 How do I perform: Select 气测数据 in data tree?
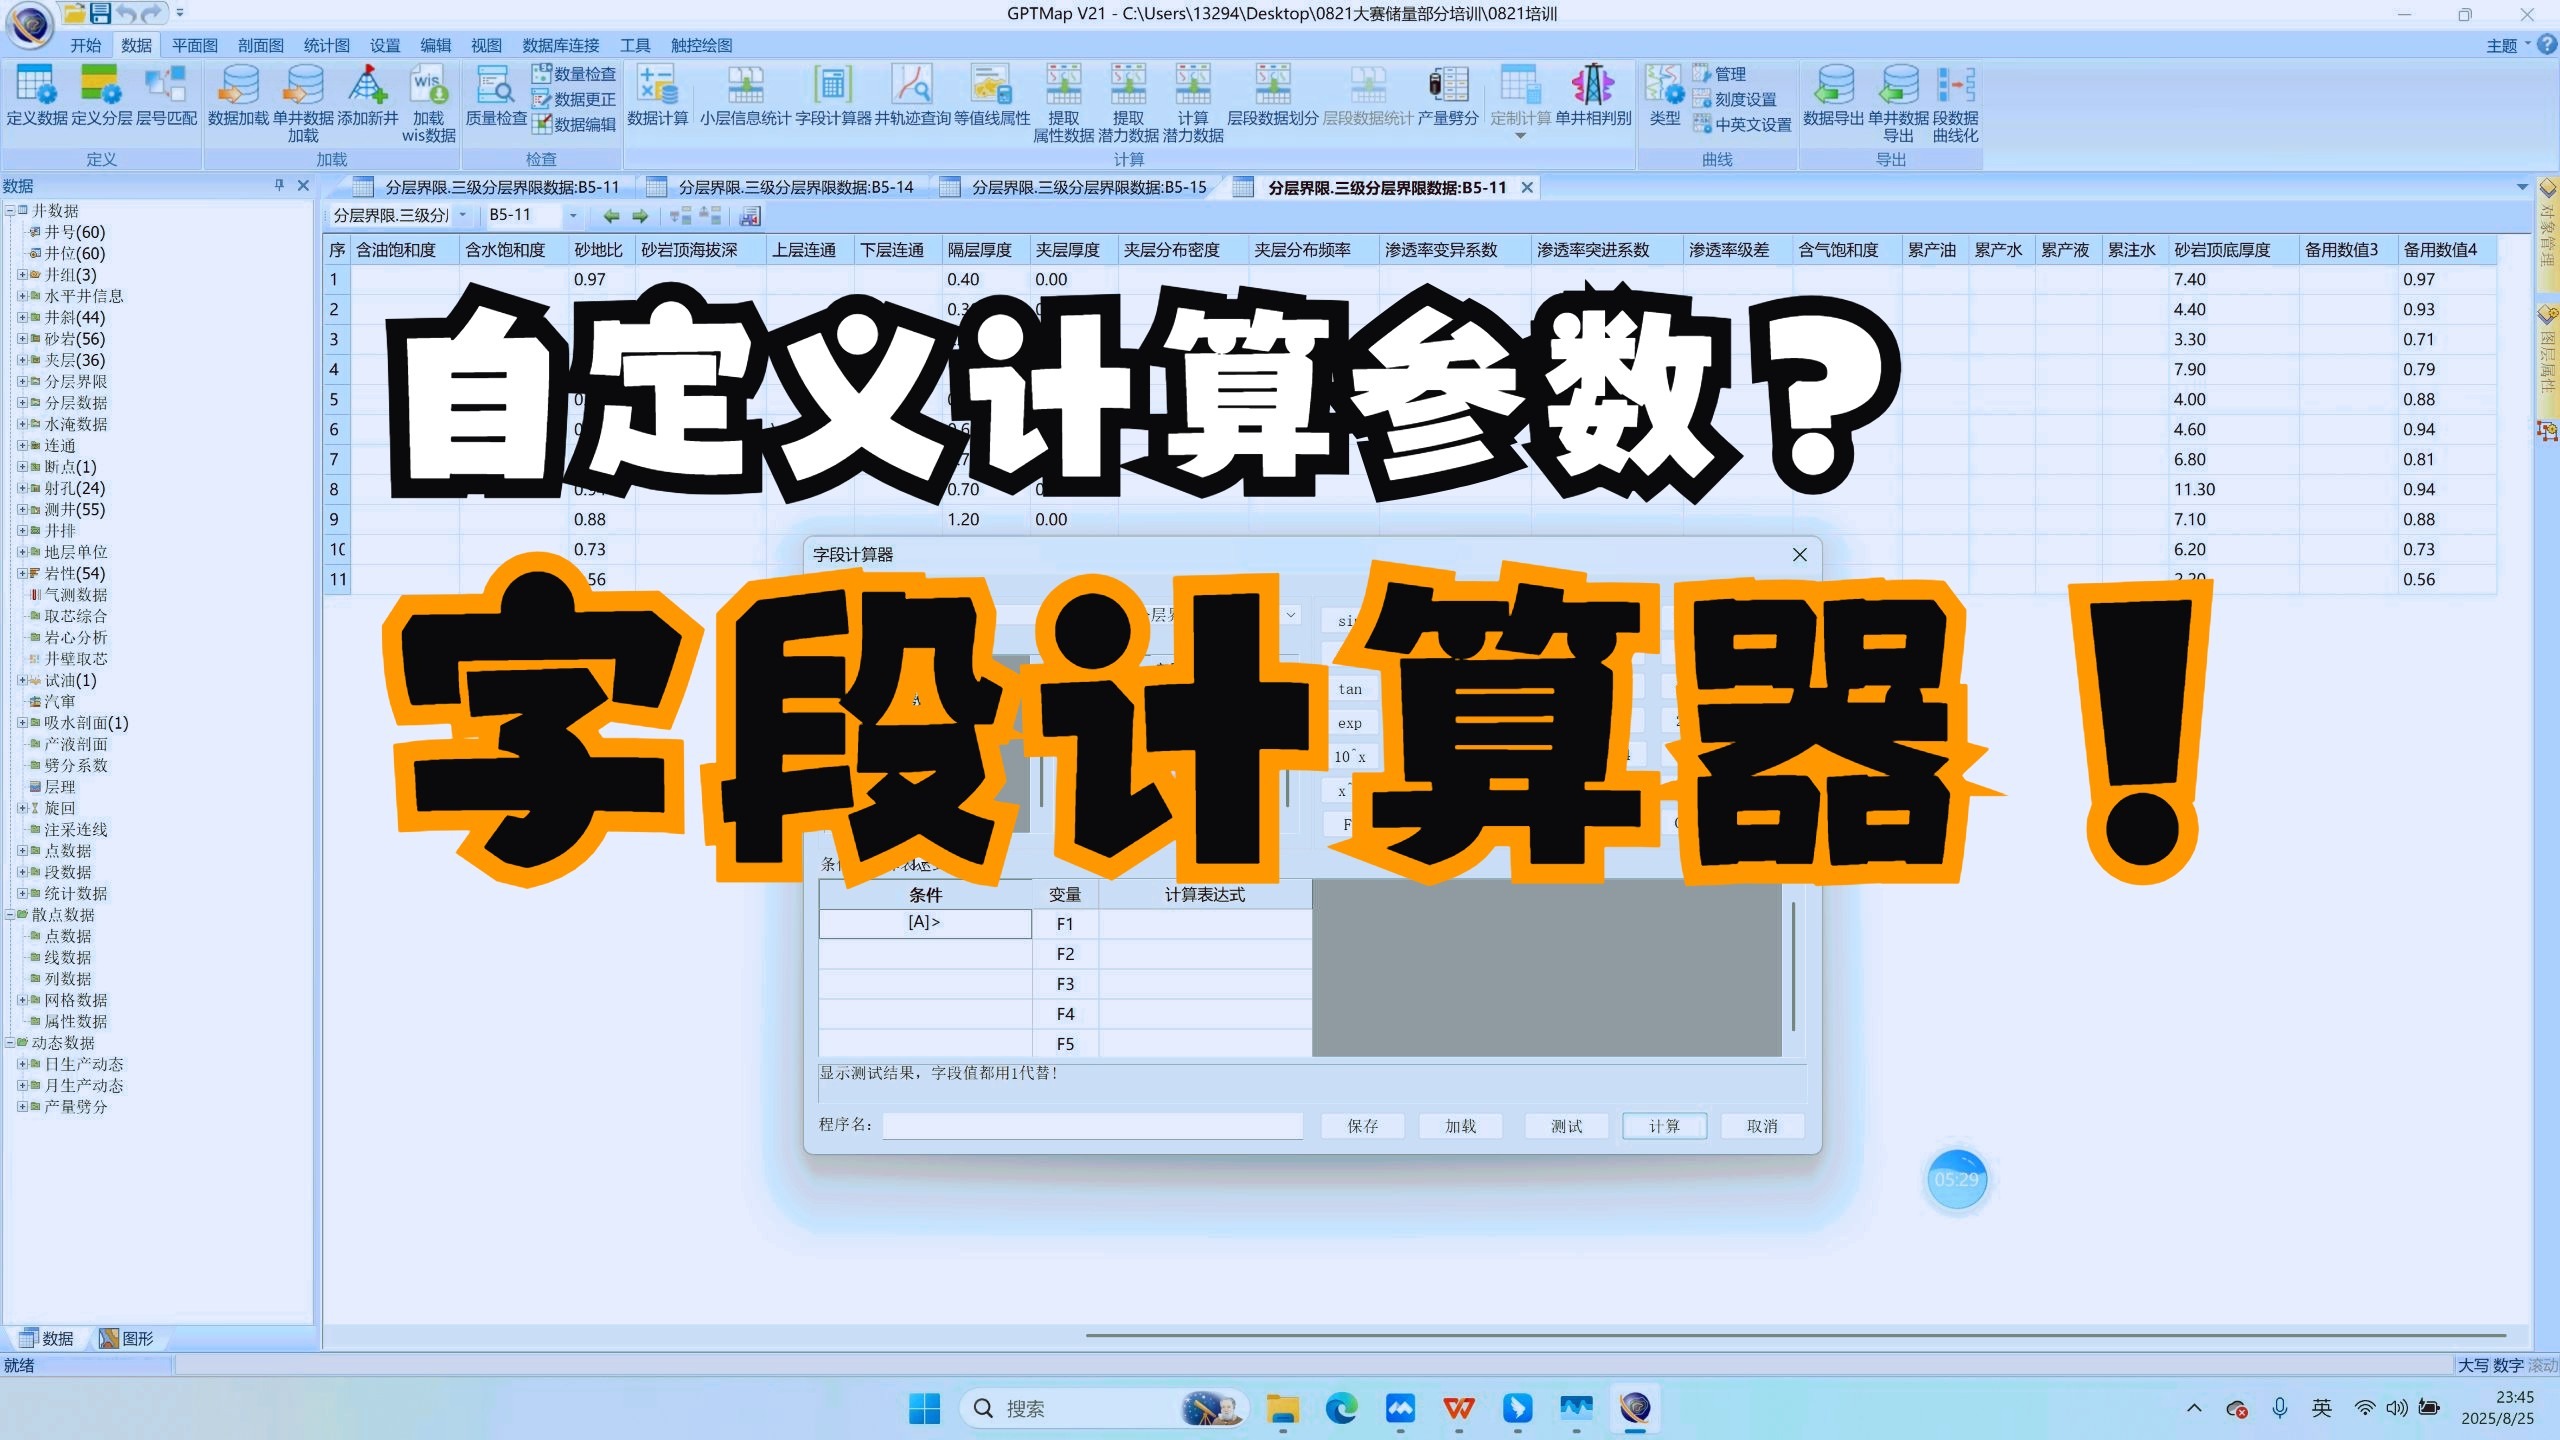pyautogui.click(x=76, y=594)
